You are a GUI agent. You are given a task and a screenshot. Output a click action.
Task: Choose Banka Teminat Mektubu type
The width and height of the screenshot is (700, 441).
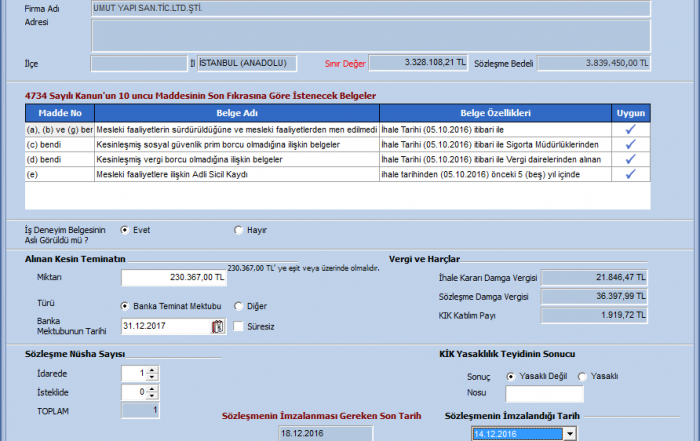[125, 306]
